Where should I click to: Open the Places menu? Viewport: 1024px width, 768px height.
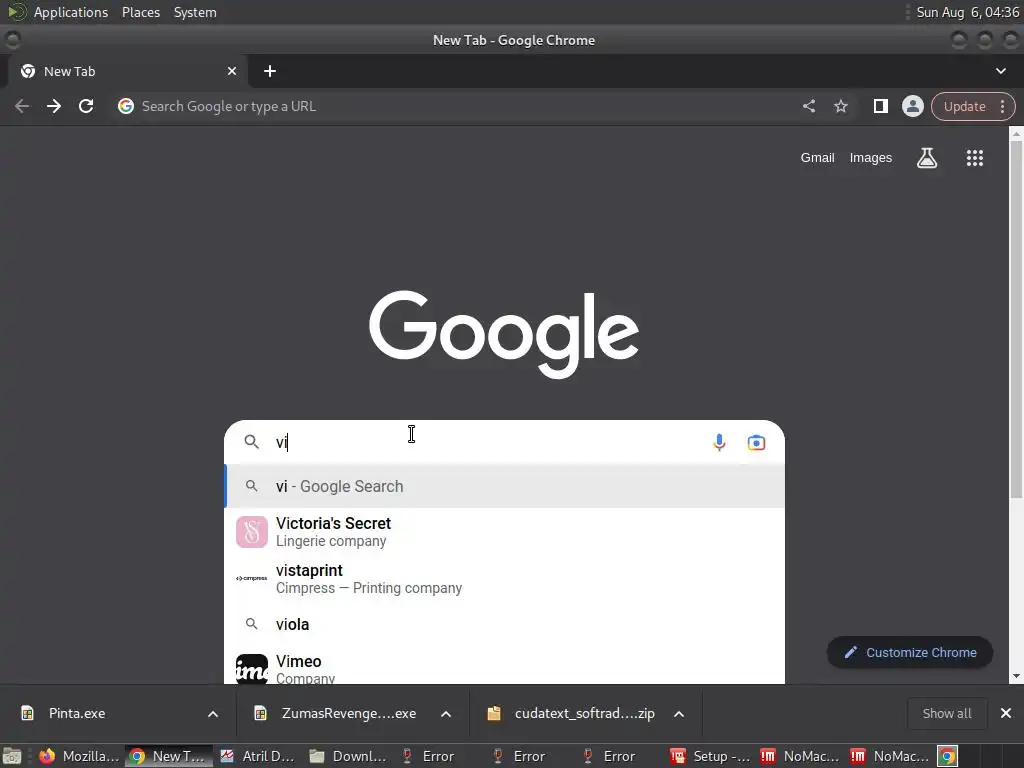click(x=141, y=12)
